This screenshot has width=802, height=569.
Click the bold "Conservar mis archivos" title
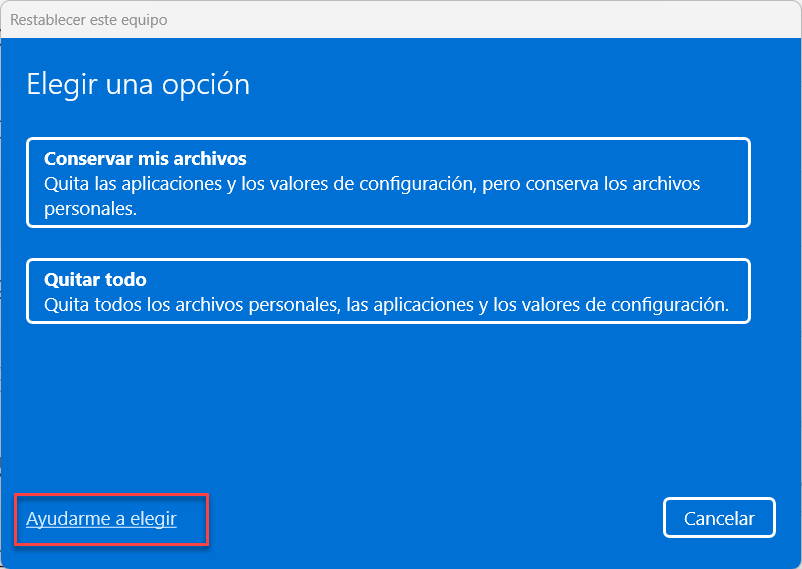(x=145, y=159)
